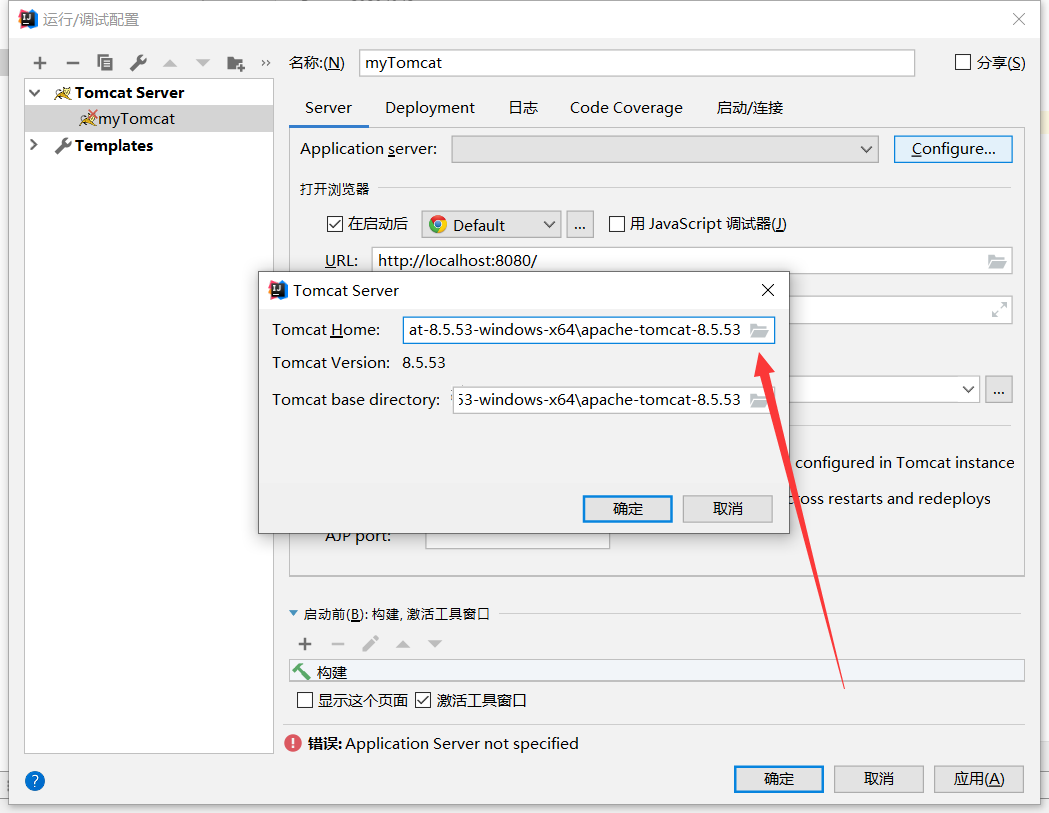This screenshot has height=813, width=1049.
Task: Open the 日志 logs tab
Action: pyautogui.click(x=523, y=108)
